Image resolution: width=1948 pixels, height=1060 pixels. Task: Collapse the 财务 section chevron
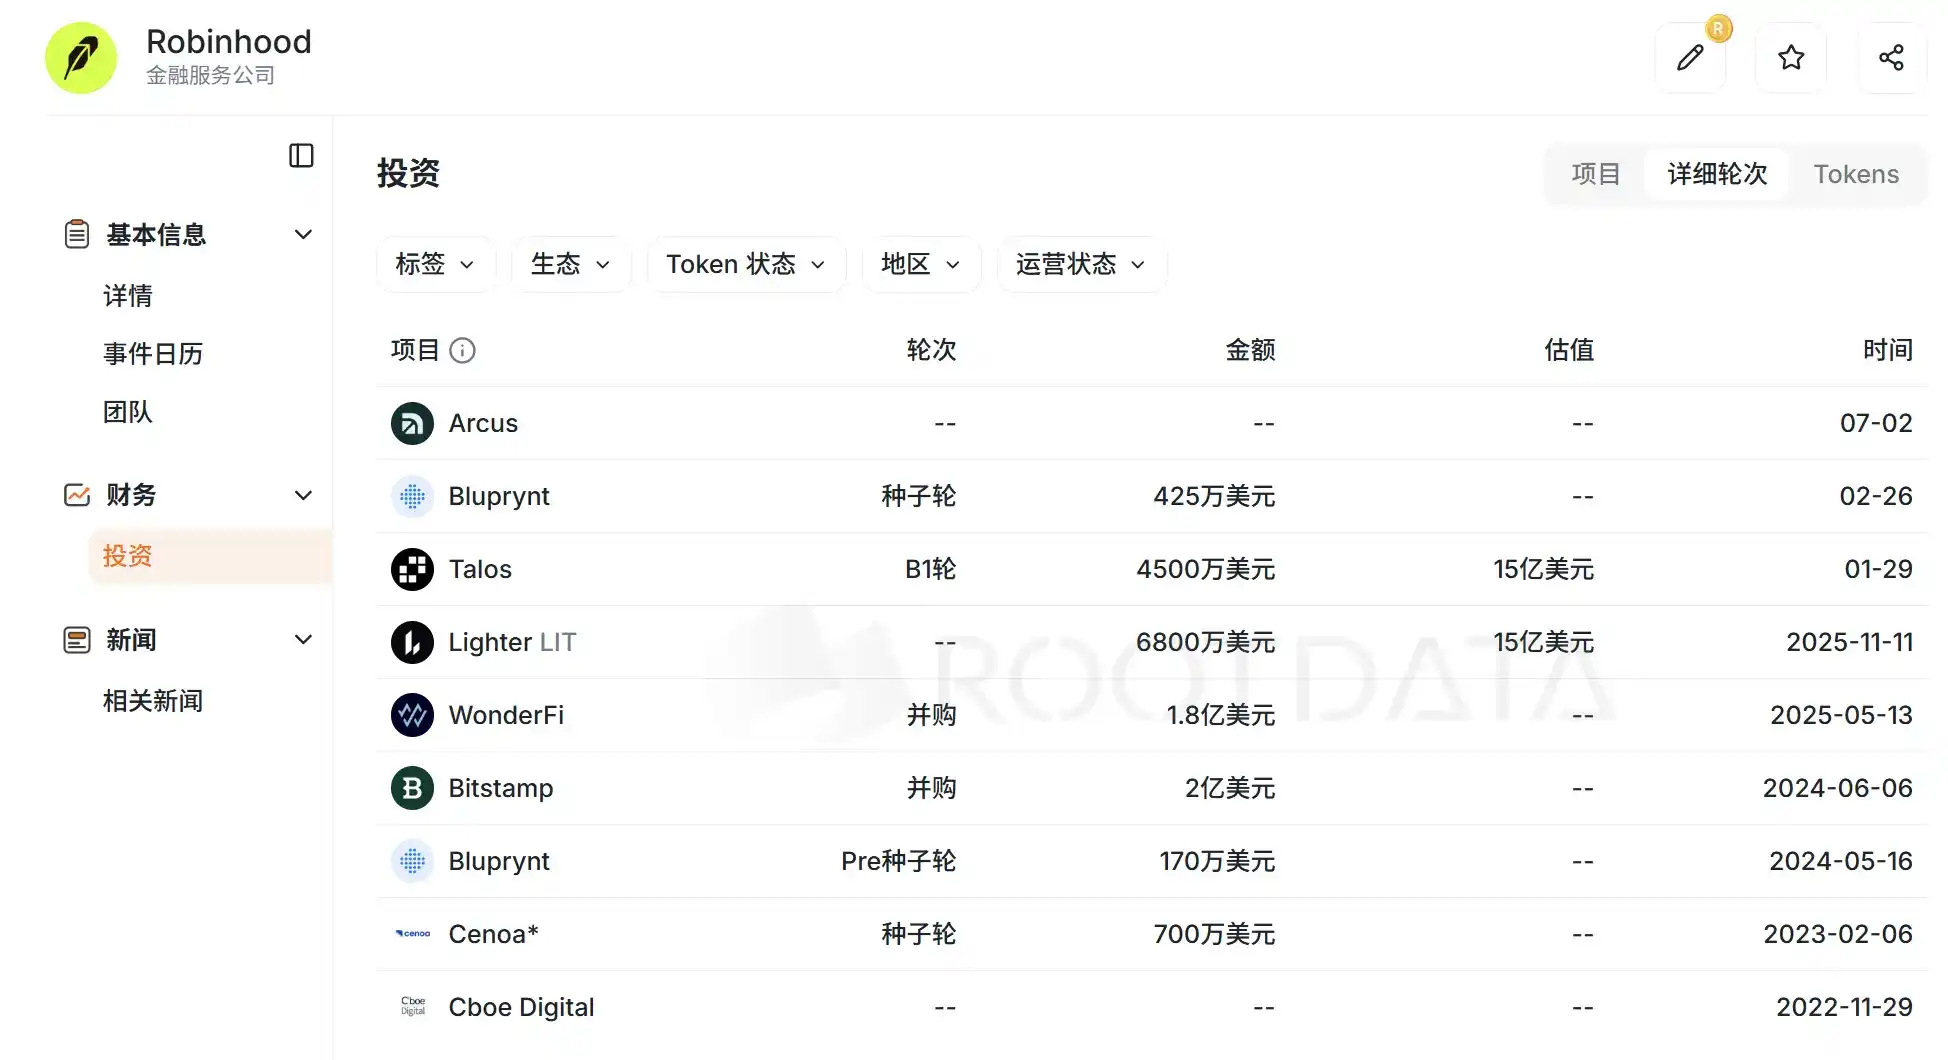pyautogui.click(x=303, y=495)
